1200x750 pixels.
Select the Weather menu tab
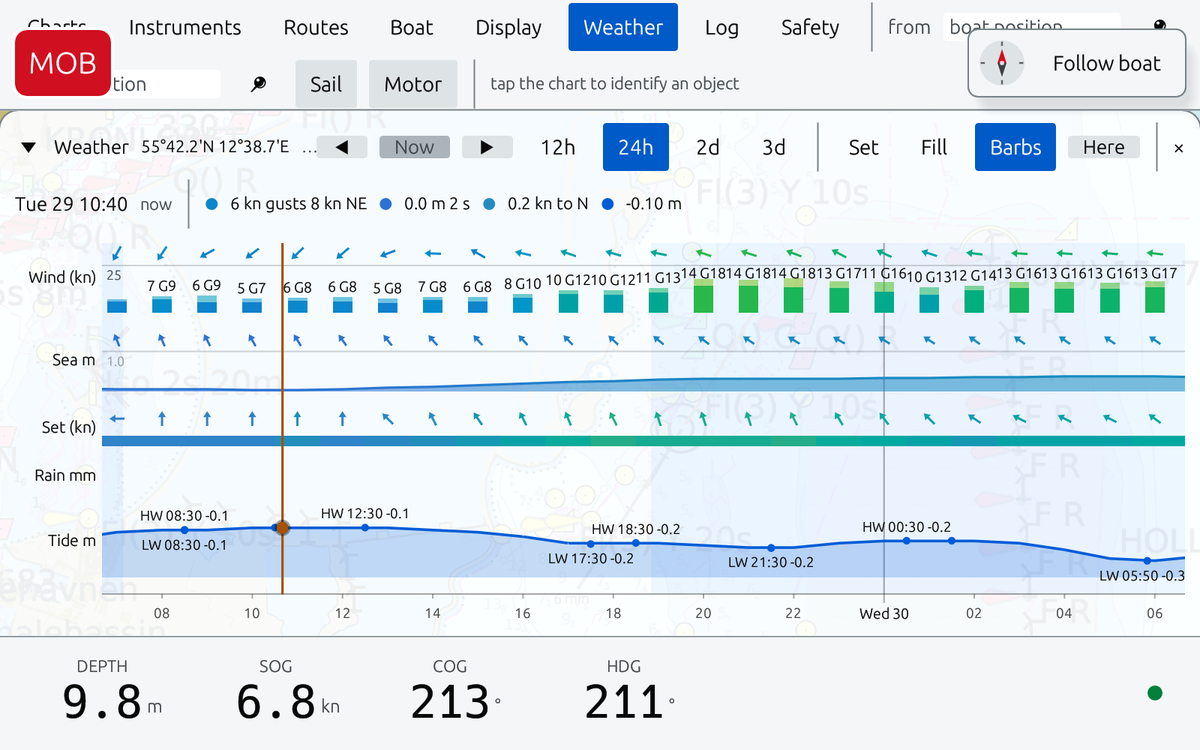point(623,27)
